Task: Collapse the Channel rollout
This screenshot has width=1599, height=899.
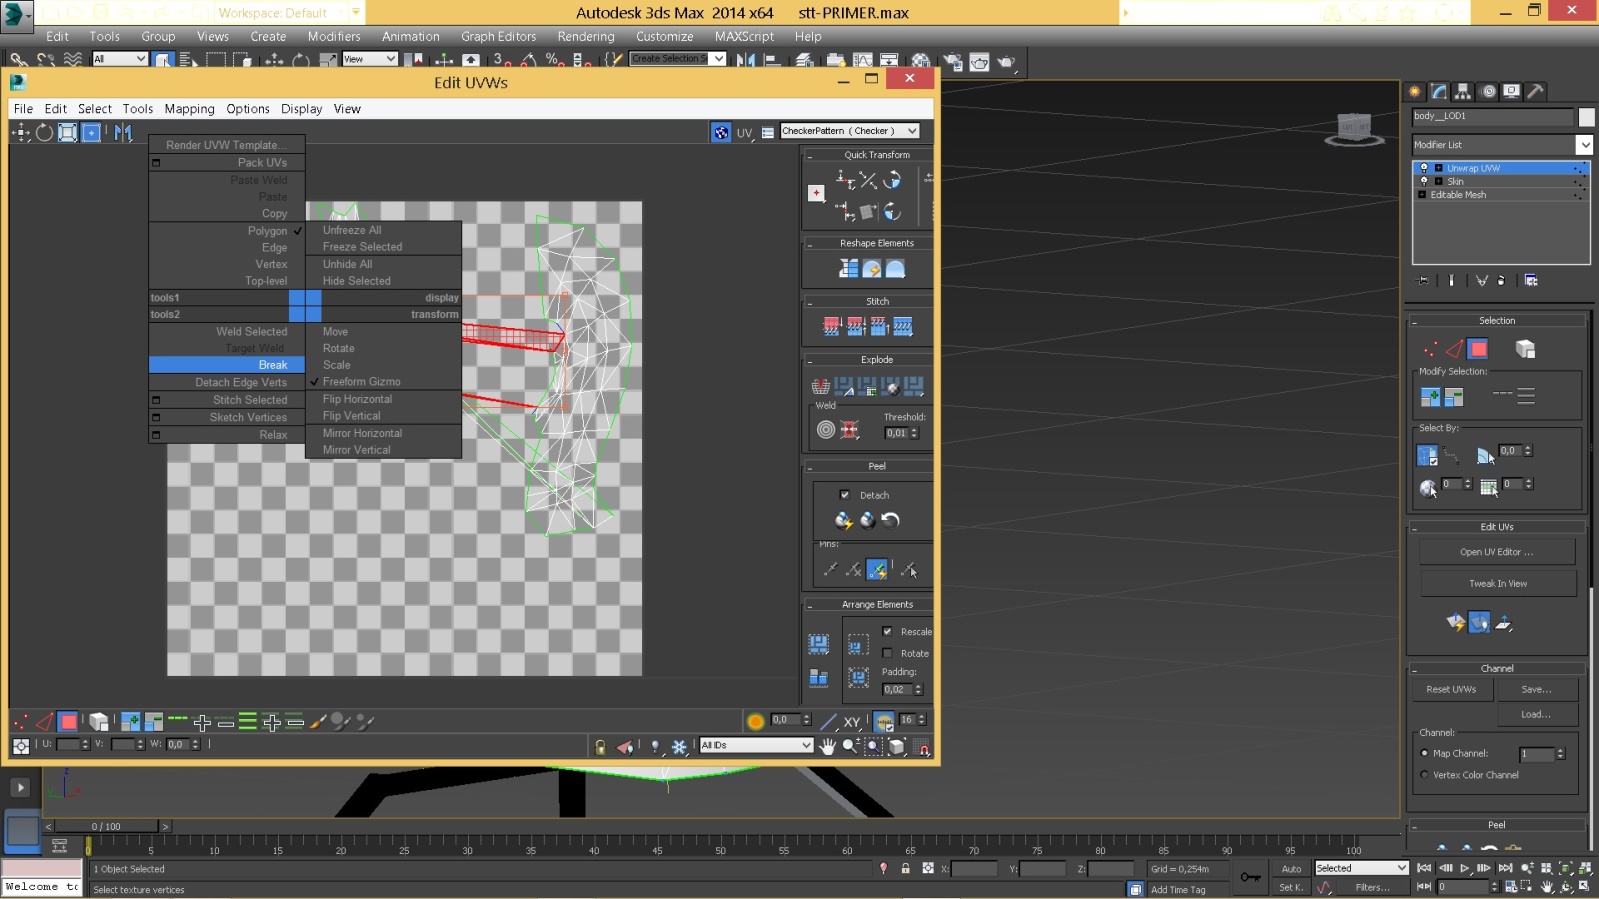Action: [1415, 669]
